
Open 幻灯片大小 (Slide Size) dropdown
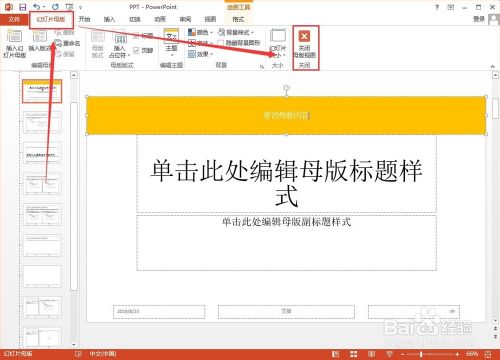278,43
